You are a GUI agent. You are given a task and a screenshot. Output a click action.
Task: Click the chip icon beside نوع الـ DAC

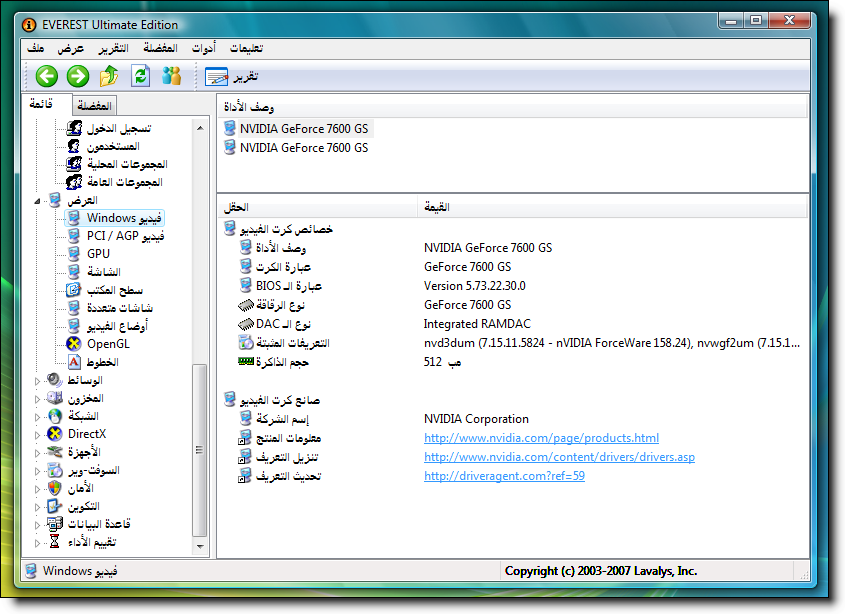(x=246, y=324)
